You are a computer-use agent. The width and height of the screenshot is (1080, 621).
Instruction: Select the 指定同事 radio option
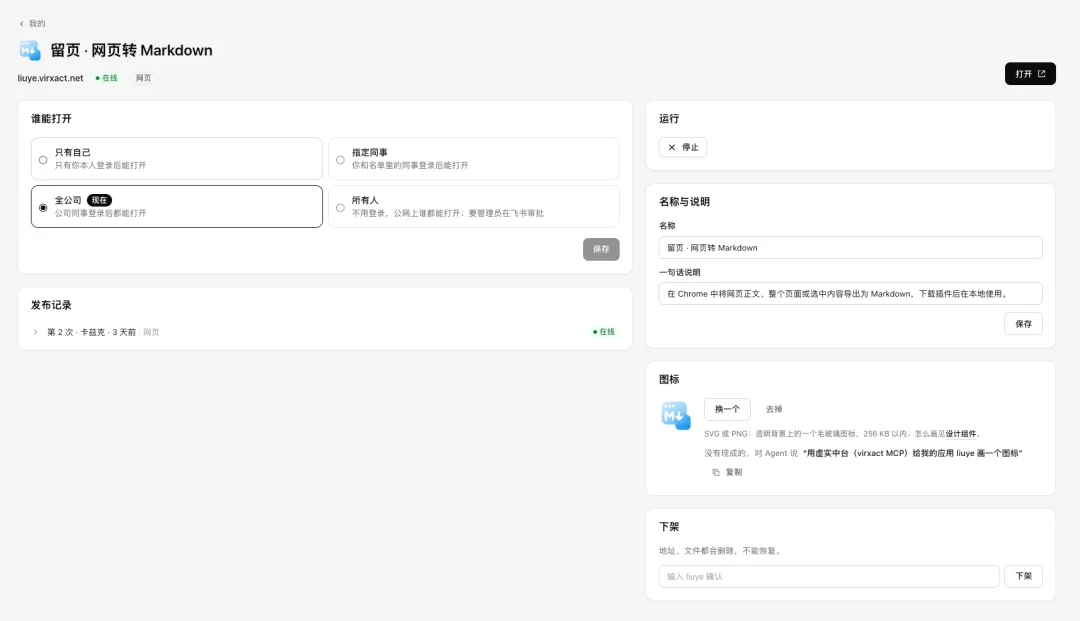coord(340,160)
